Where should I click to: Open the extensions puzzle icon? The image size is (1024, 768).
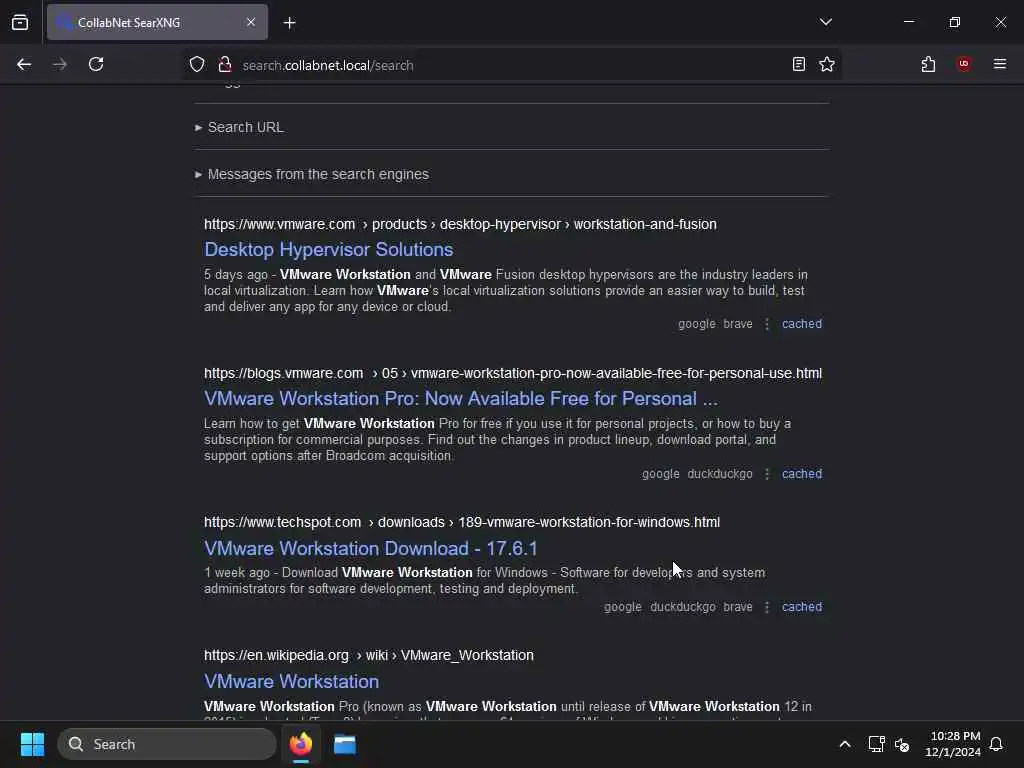pos(928,64)
